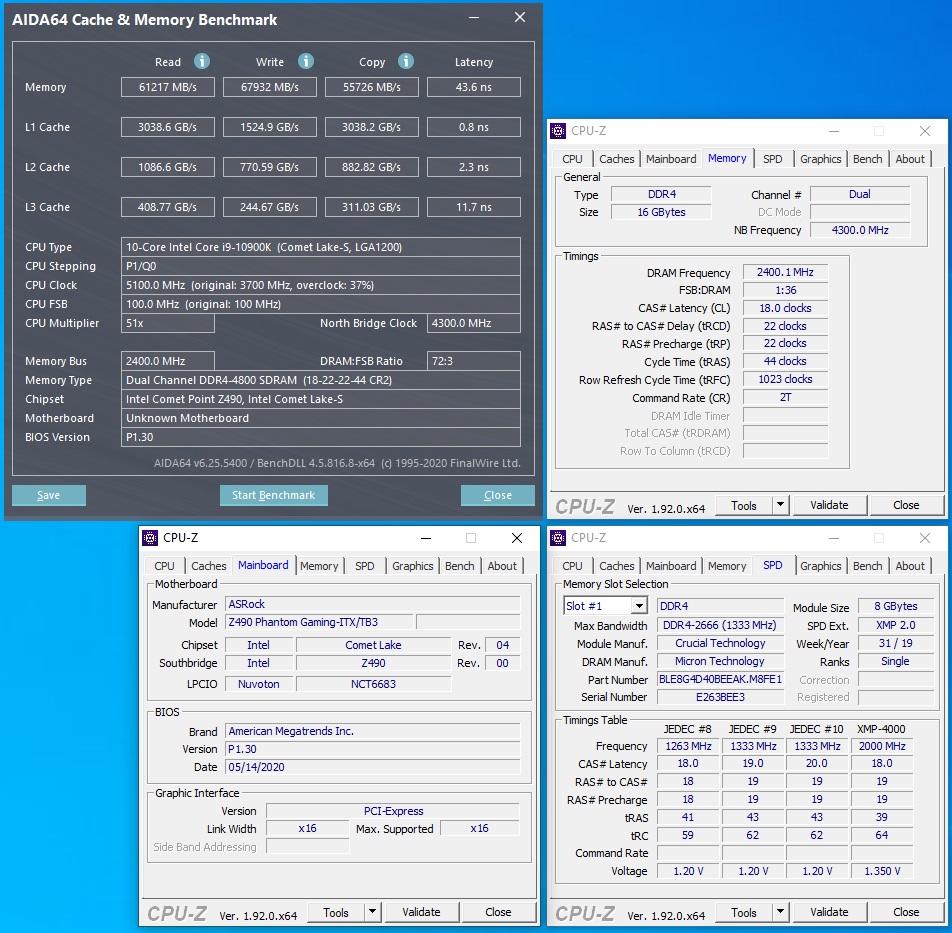
Task: Minimize the AIDA64 benchmark window
Action: [x=474, y=18]
